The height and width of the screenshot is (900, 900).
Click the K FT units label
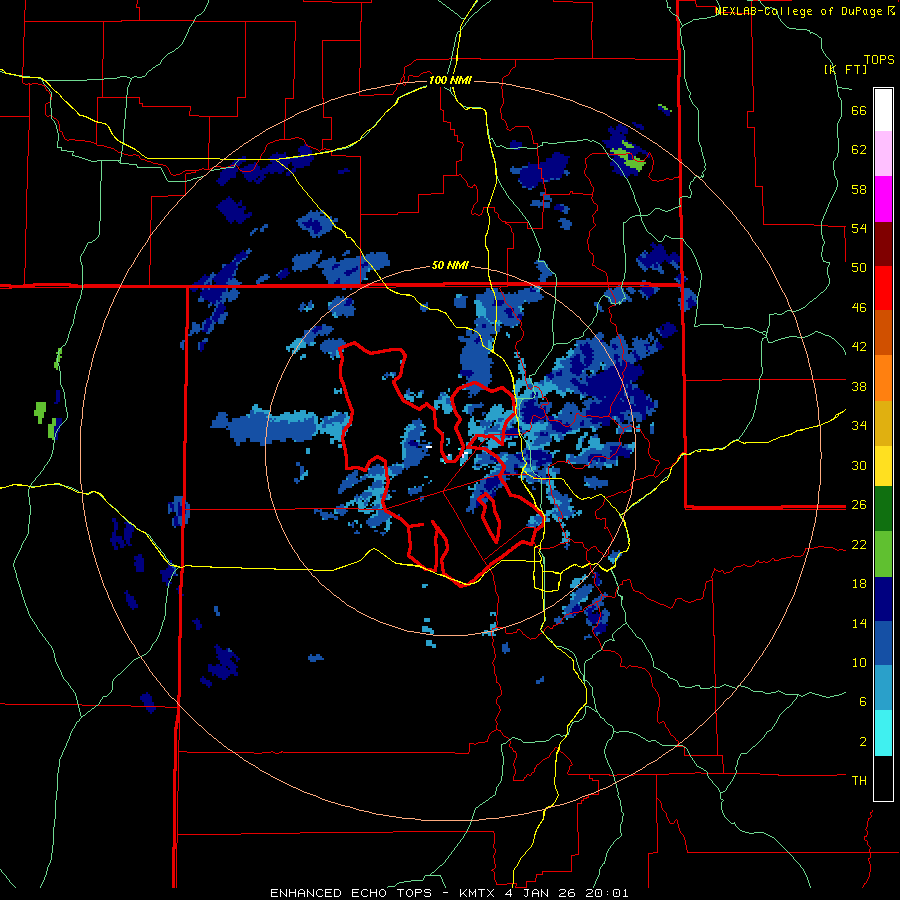pos(845,69)
